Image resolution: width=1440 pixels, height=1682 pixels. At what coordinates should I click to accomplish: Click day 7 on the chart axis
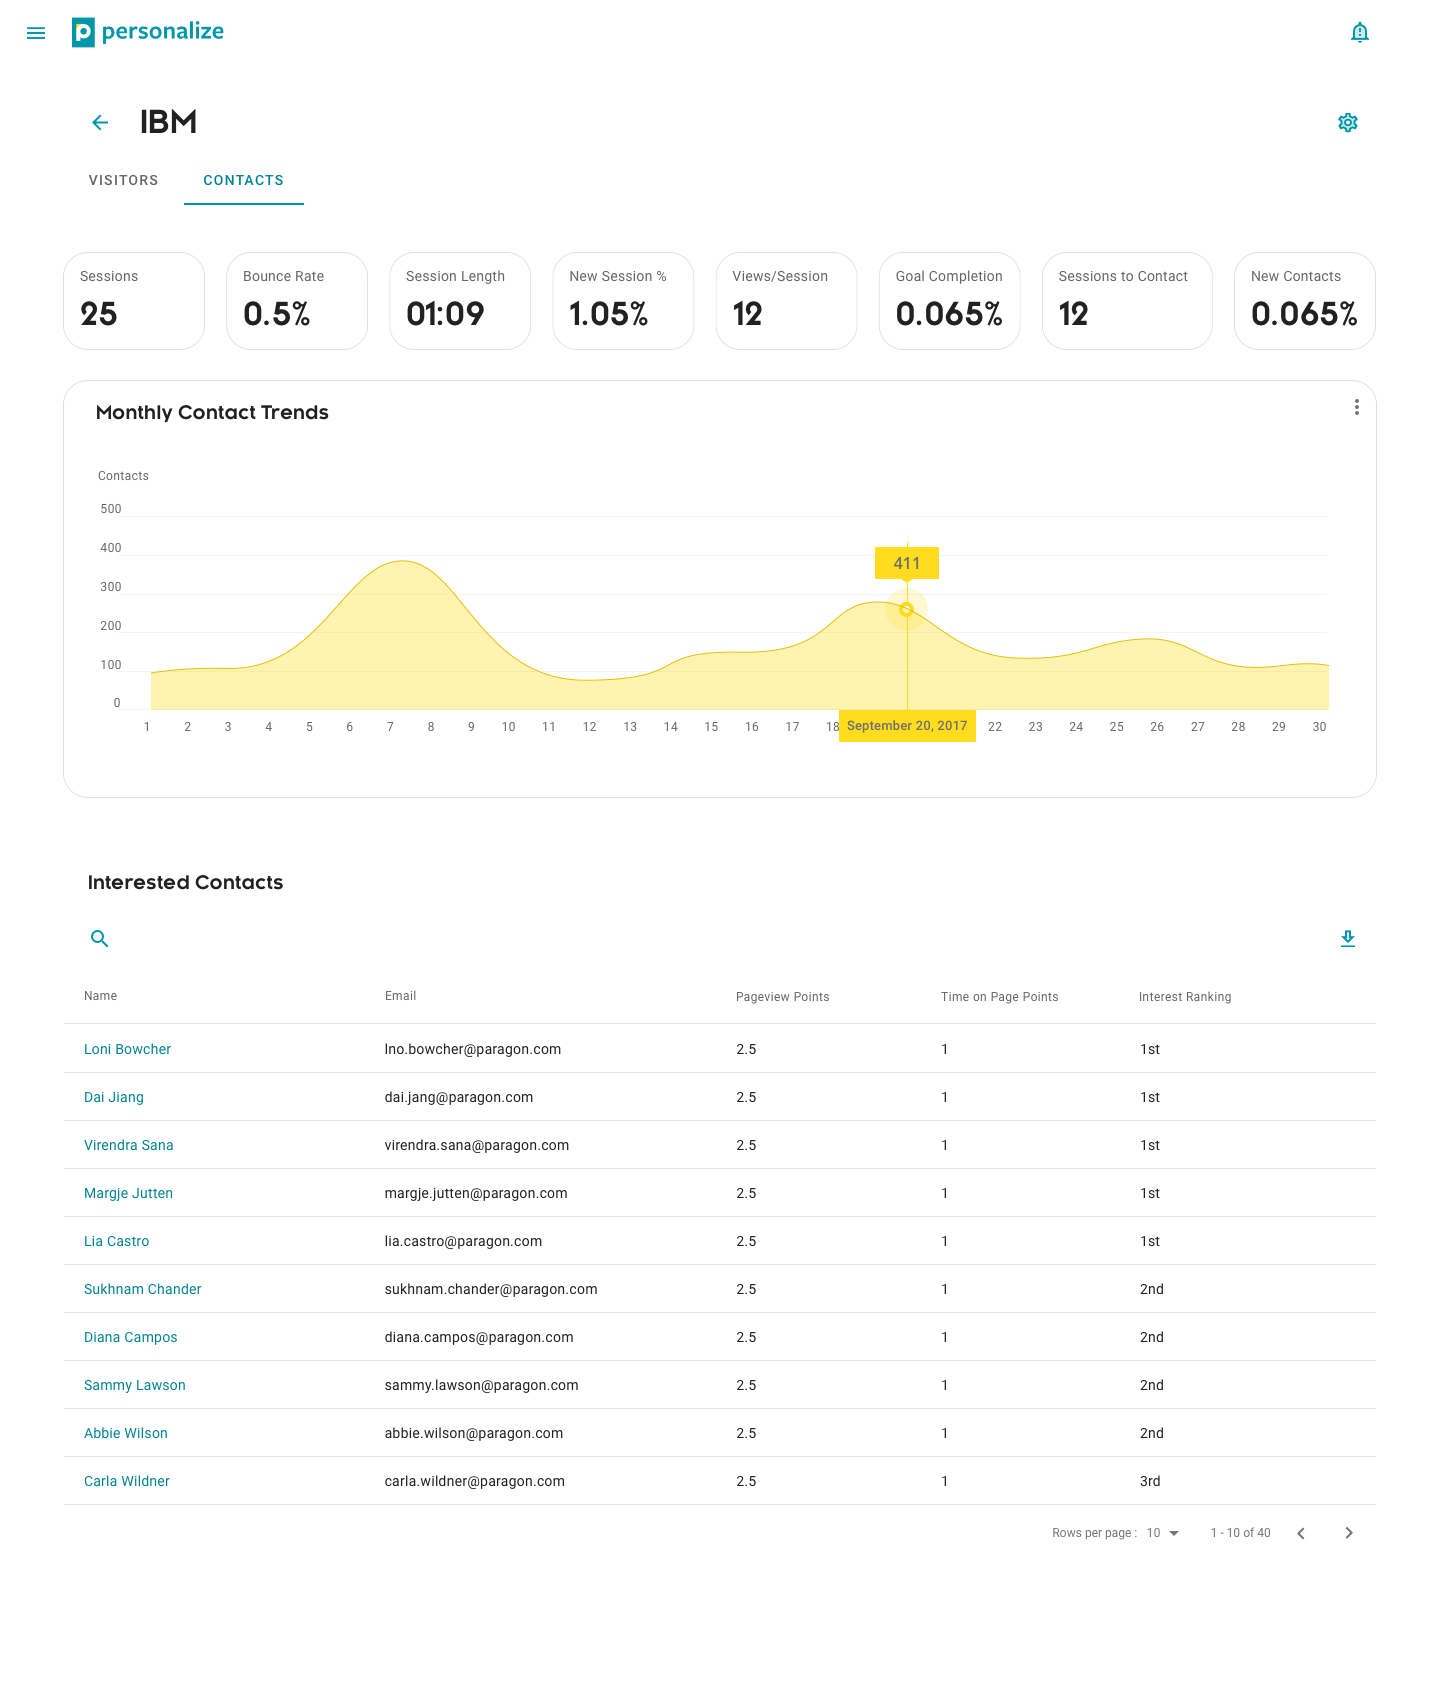390,727
